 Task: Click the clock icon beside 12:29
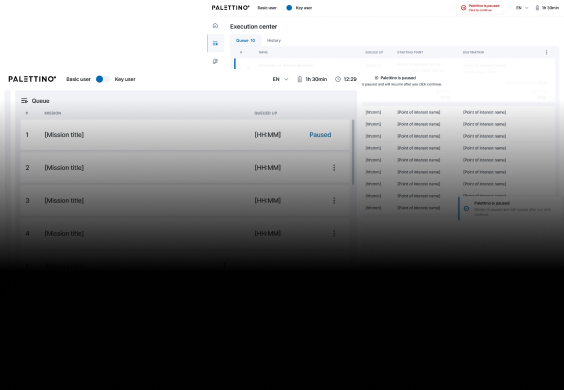tap(338, 79)
